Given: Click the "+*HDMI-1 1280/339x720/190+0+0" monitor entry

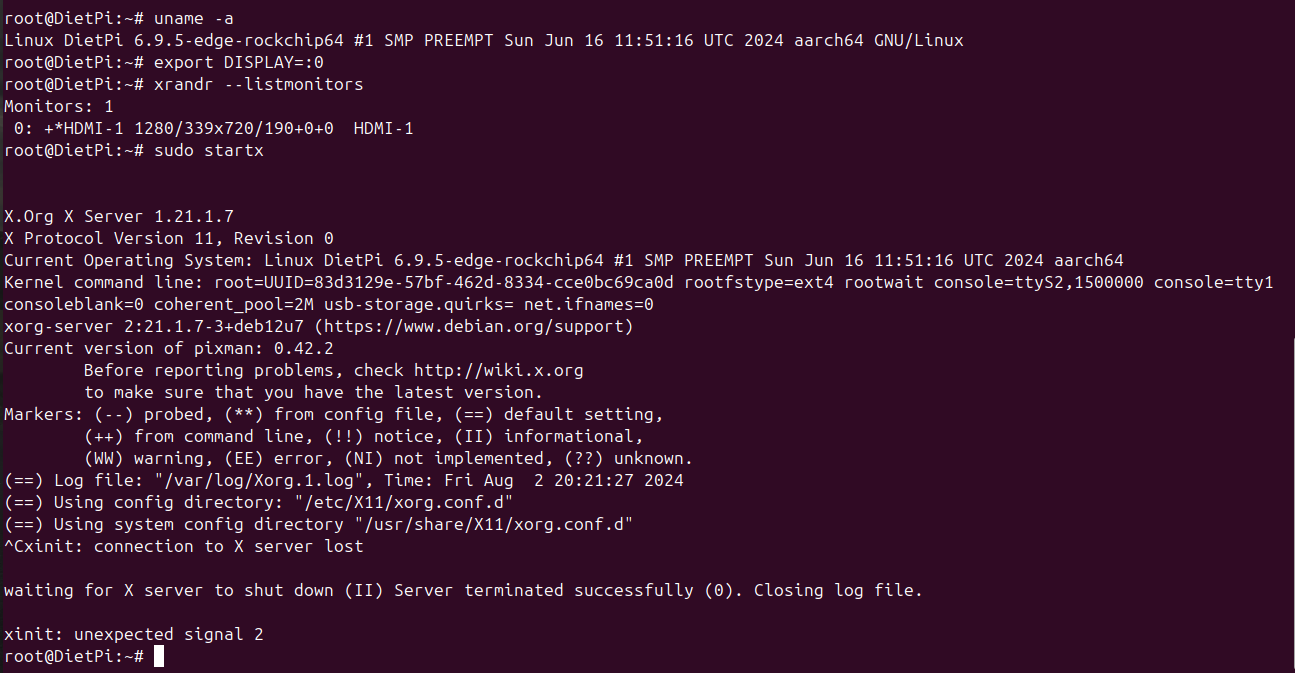Looking at the screenshot, I should pyautogui.click(x=188, y=128).
